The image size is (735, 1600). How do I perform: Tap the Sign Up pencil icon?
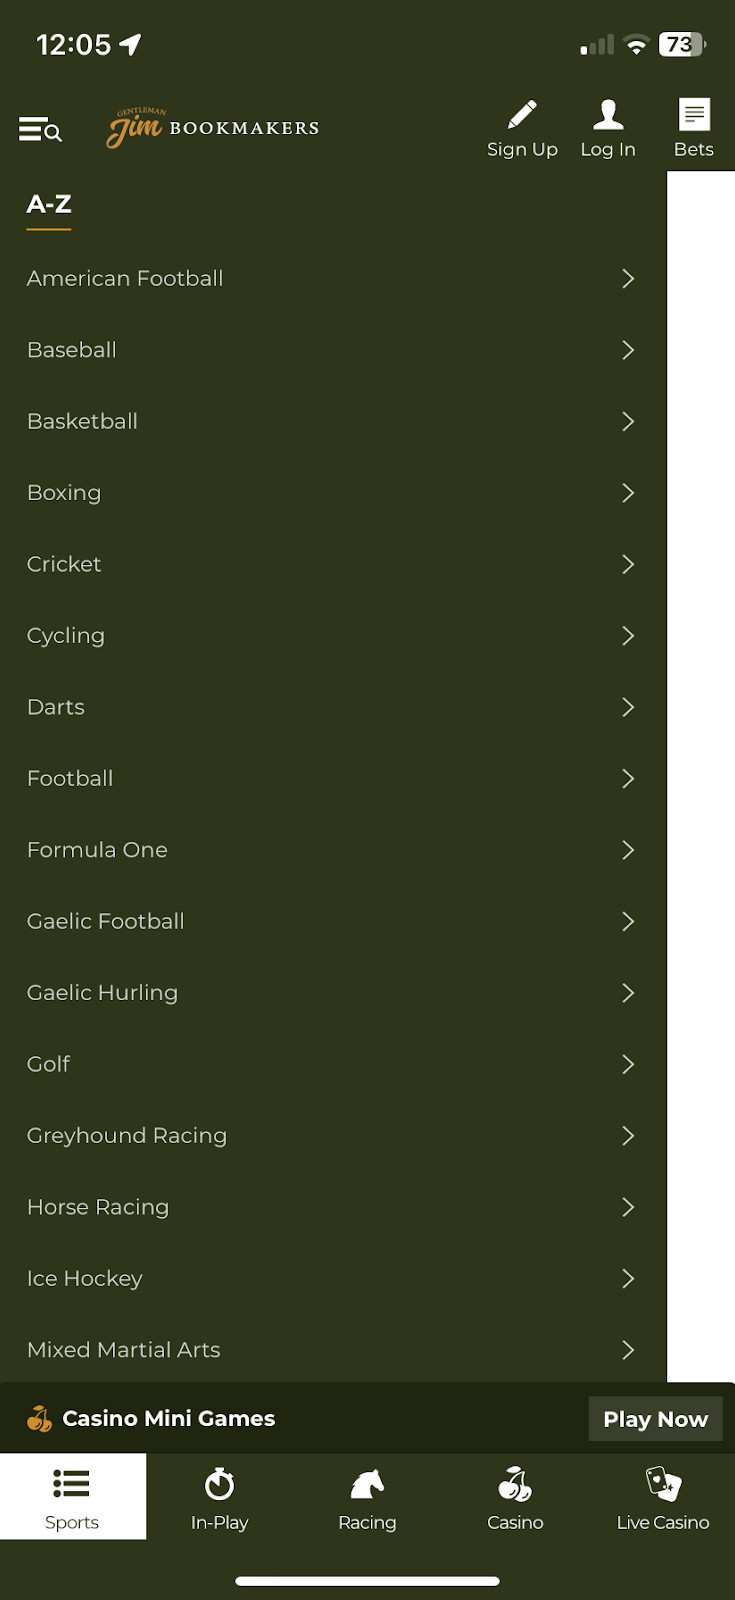pos(522,115)
